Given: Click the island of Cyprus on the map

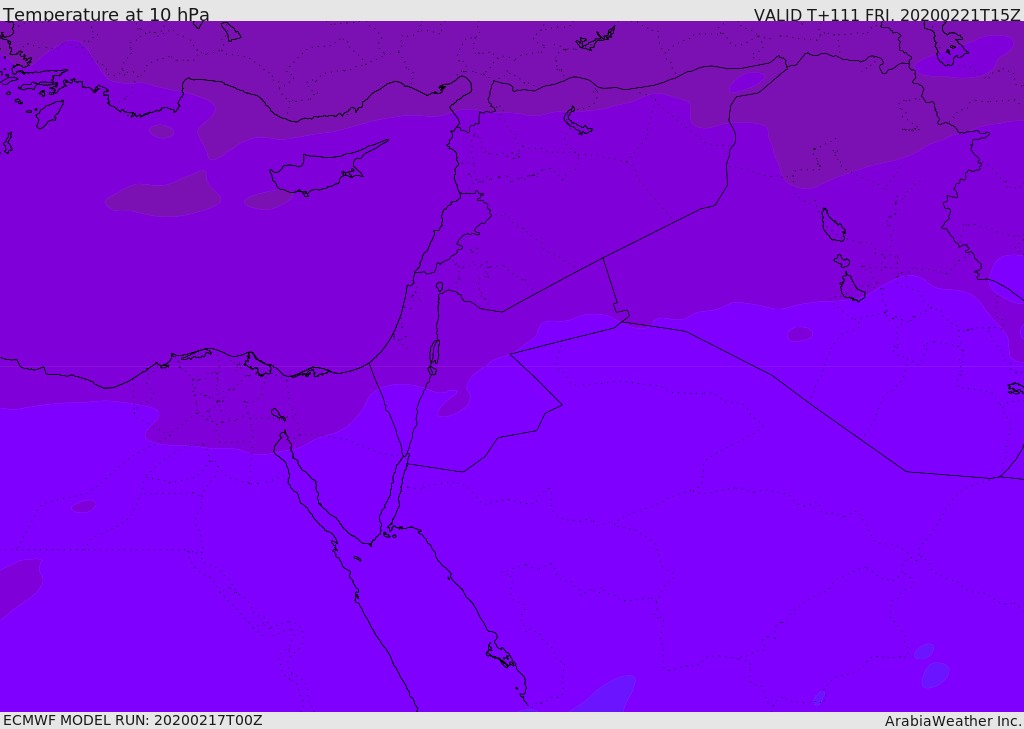Looking at the screenshot, I should tap(321, 171).
